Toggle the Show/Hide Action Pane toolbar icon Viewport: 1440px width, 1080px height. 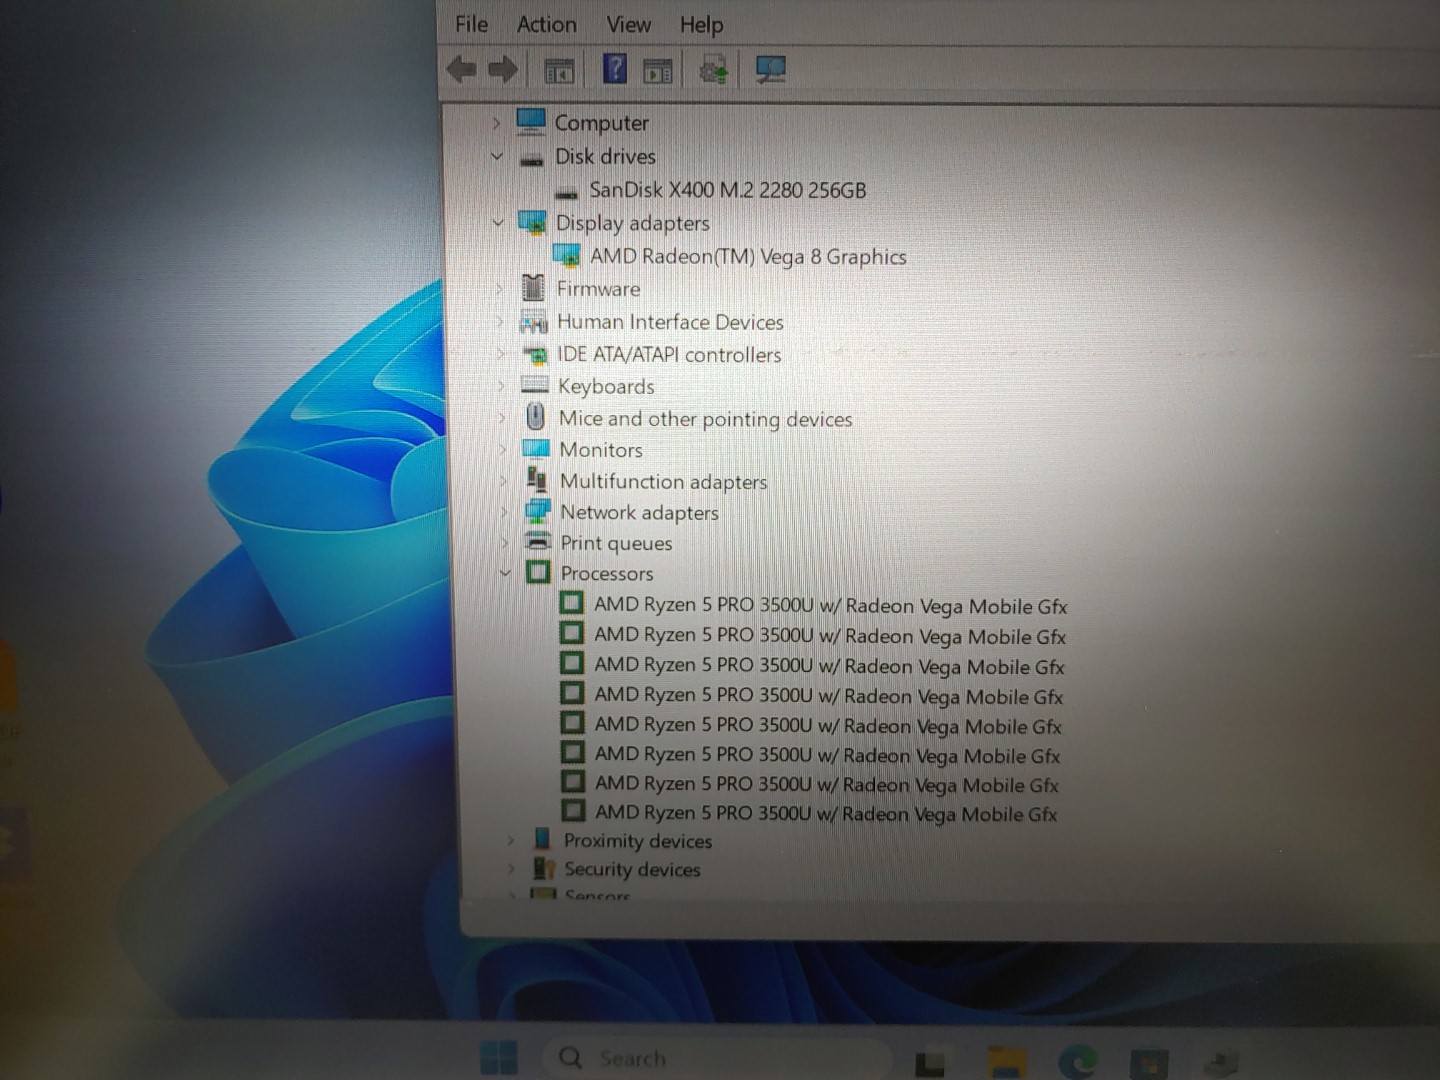click(658, 71)
